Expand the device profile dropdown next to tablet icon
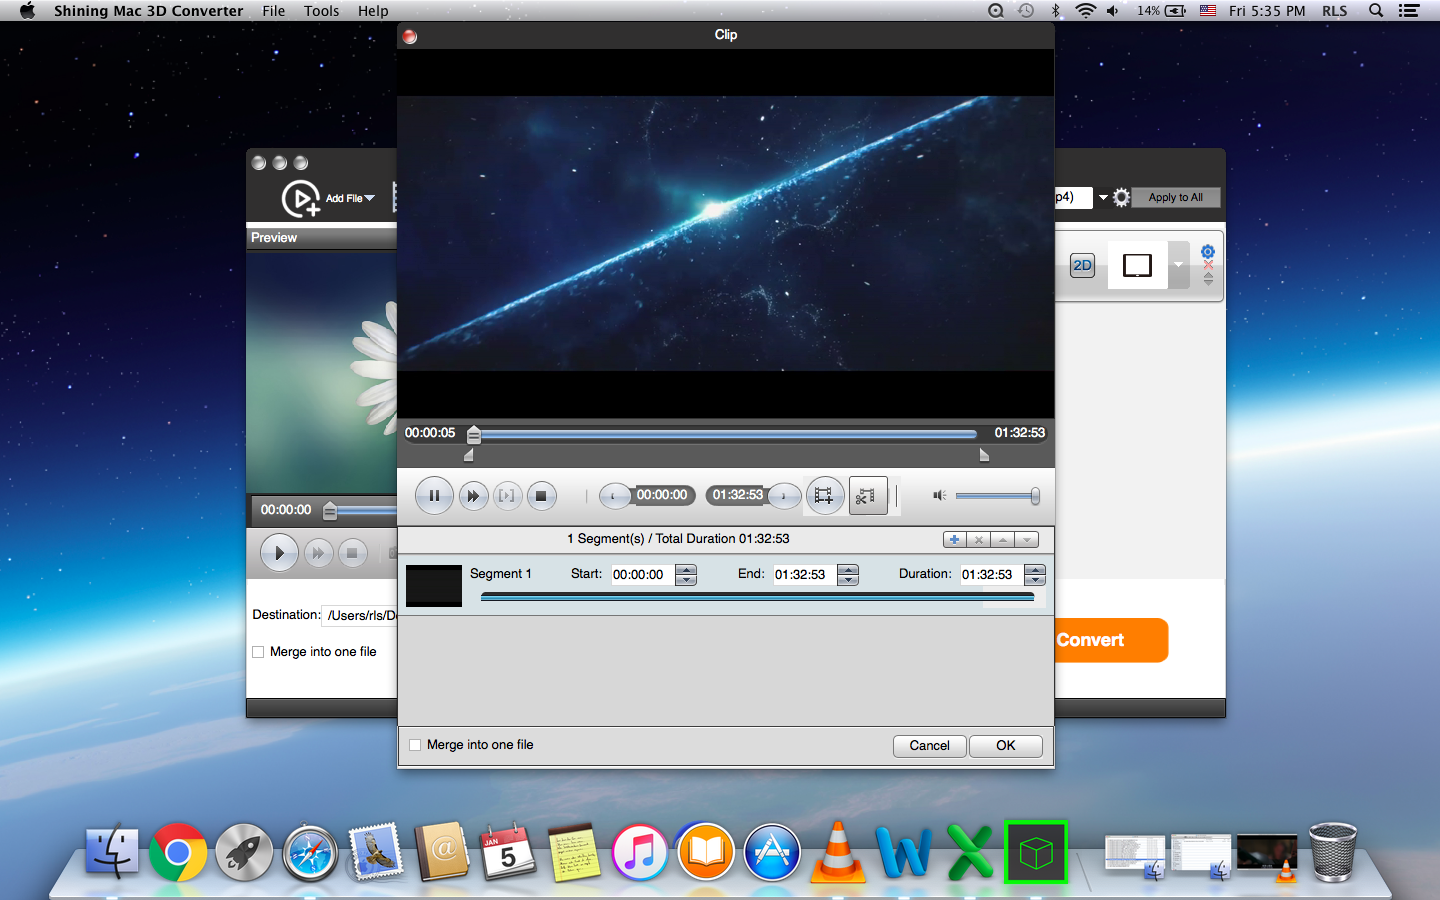 [1178, 266]
